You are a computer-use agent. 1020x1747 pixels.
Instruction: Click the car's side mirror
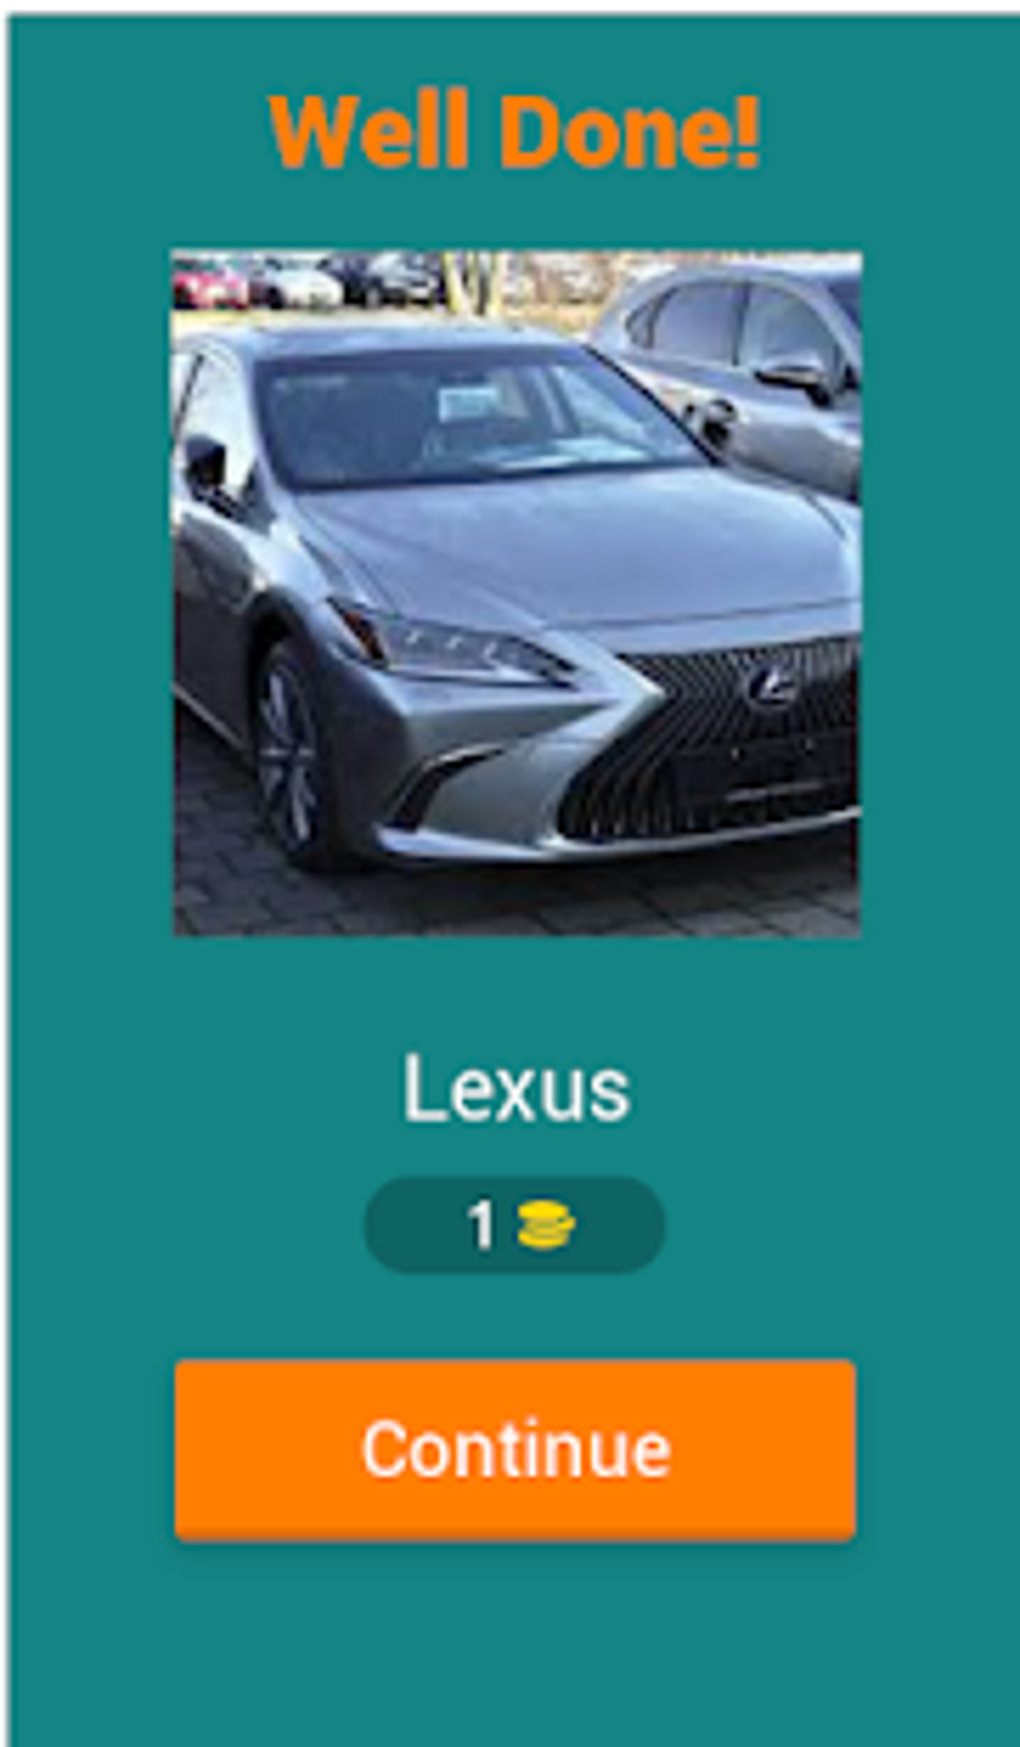(x=206, y=467)
